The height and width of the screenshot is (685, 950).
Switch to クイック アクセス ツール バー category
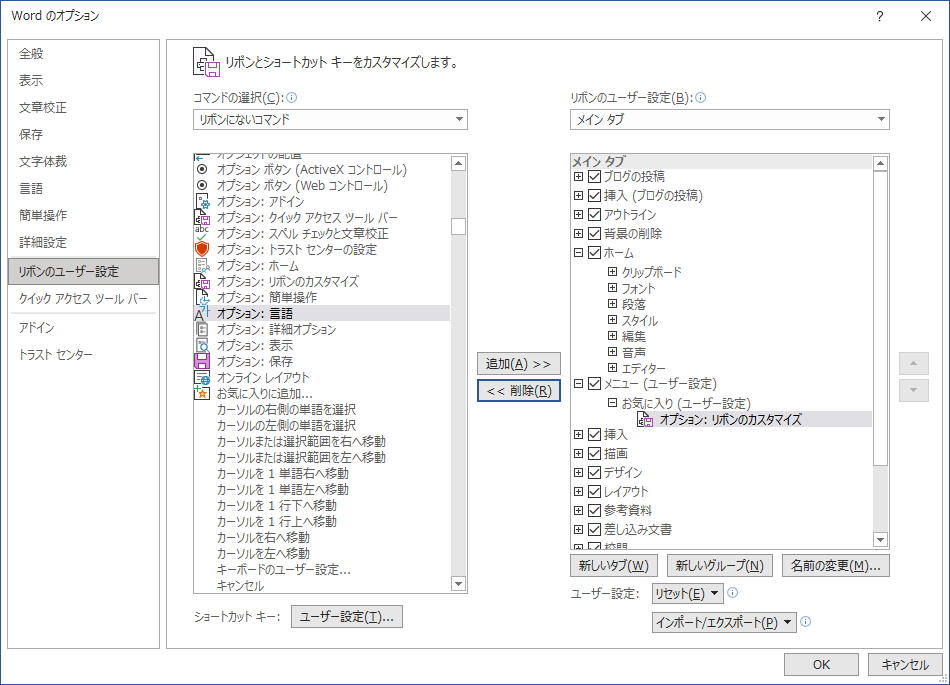83,299
